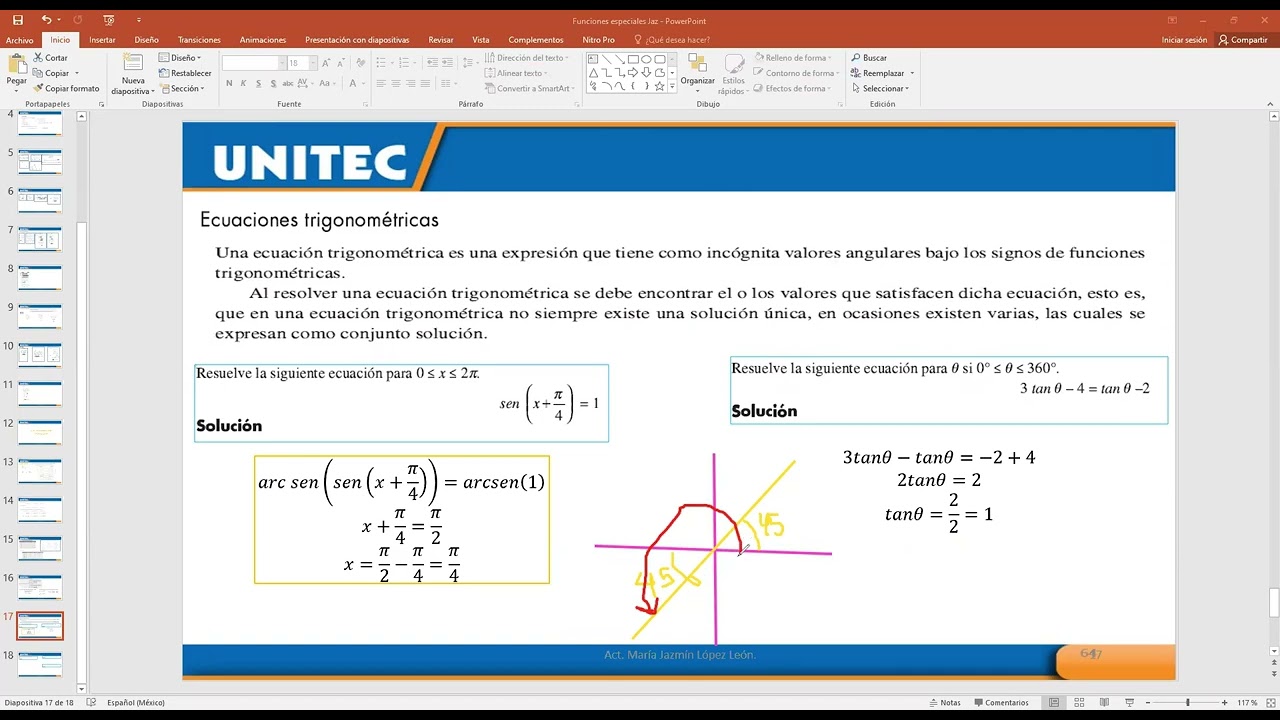Image resolution: width=1280 pixels, height=720 pixels.
Task: Decrease font size with the small A icon
Action: click(x=341, y=63)
